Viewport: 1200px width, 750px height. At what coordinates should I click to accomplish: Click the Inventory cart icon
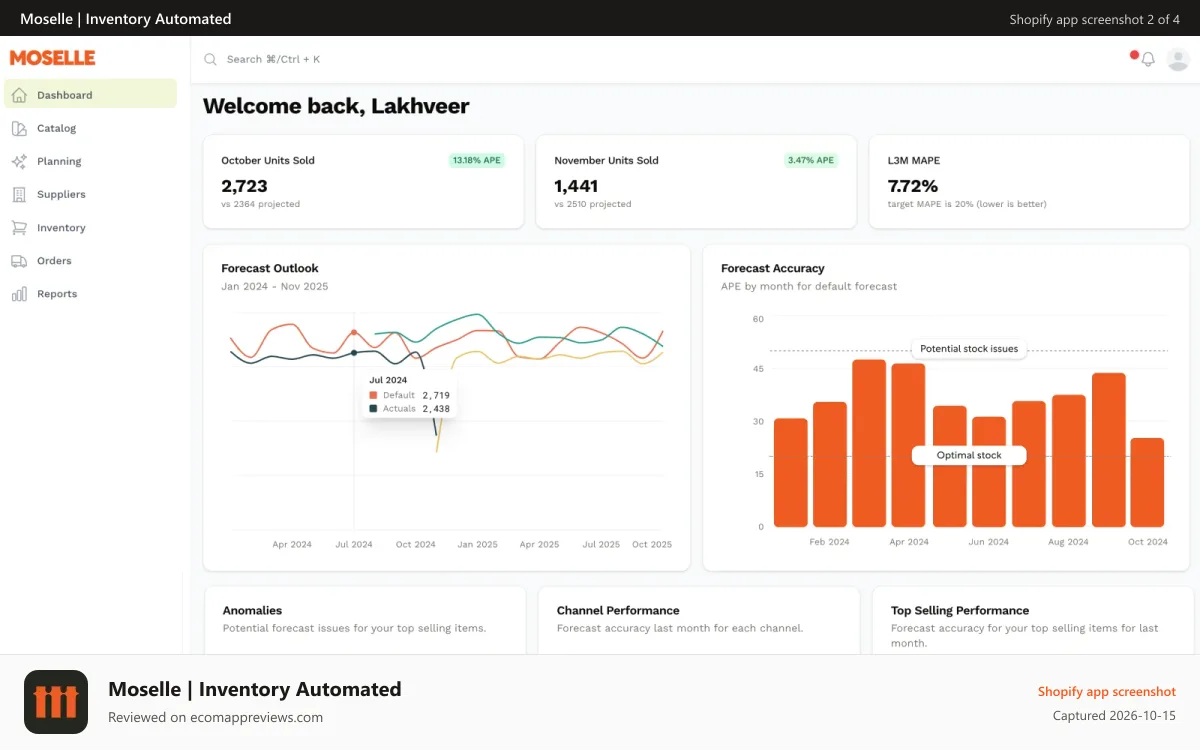(x=19, y=228)
